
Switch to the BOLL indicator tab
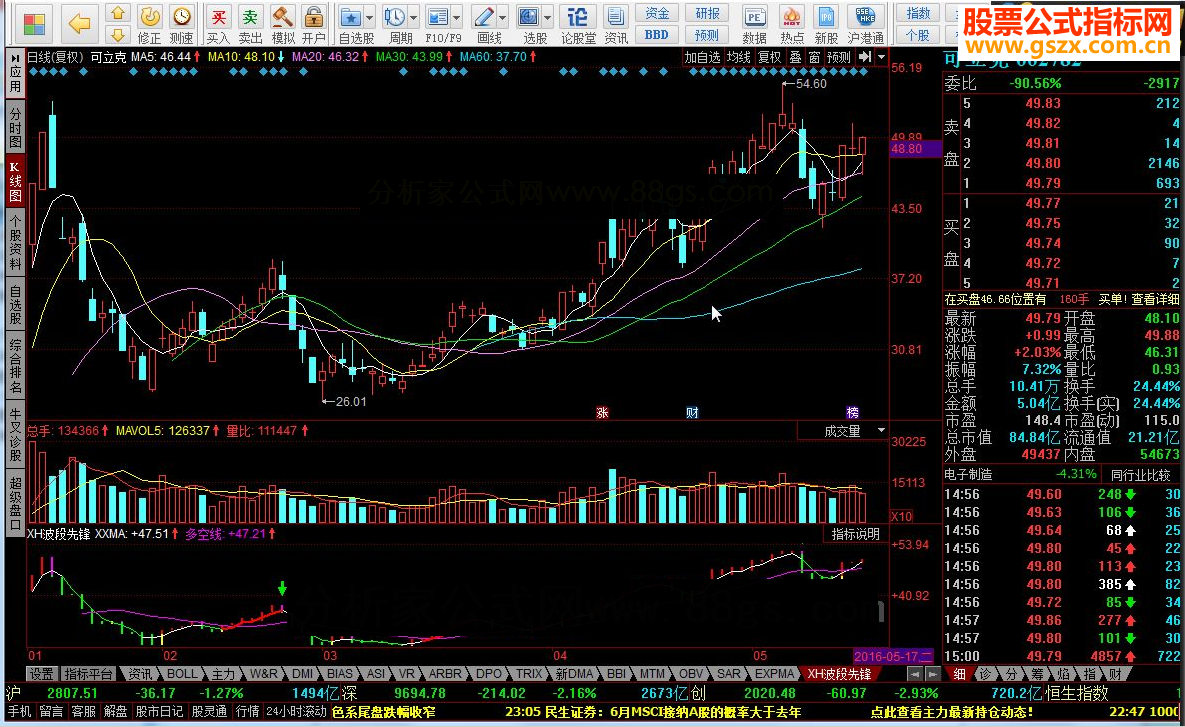[x=181, y=673]
